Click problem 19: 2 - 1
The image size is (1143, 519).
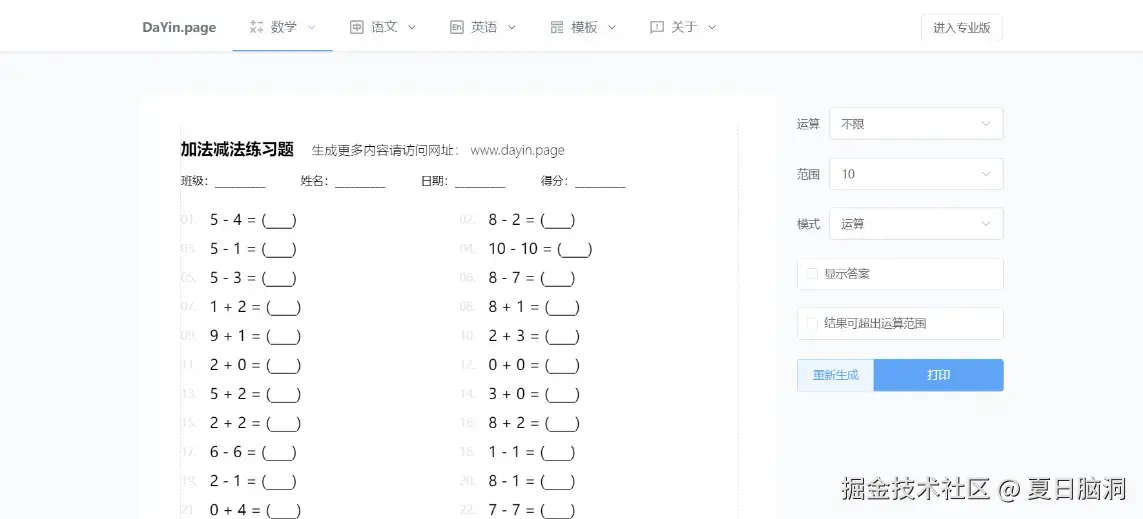coord(253,482)
